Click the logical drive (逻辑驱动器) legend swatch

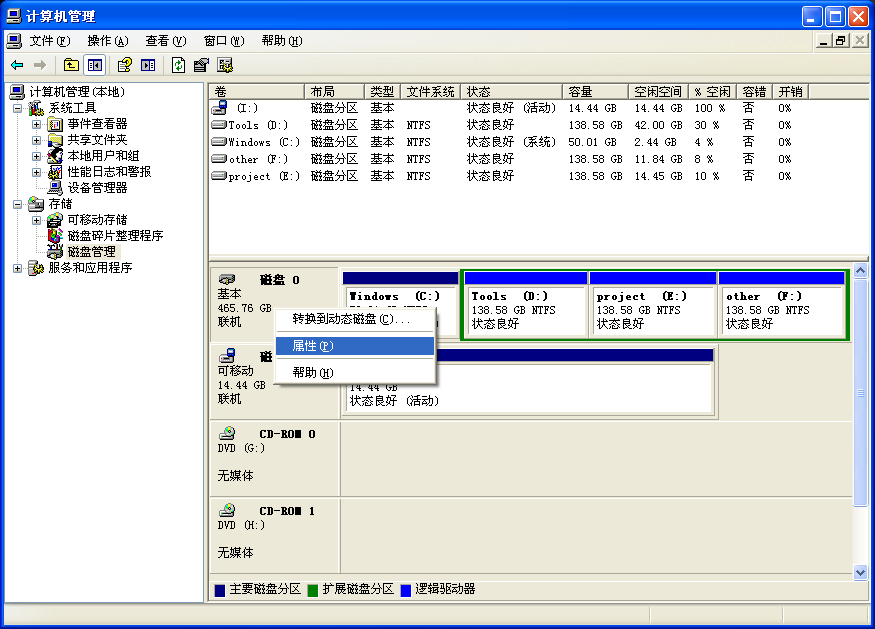pyautogui.click(x=406, y=590)
